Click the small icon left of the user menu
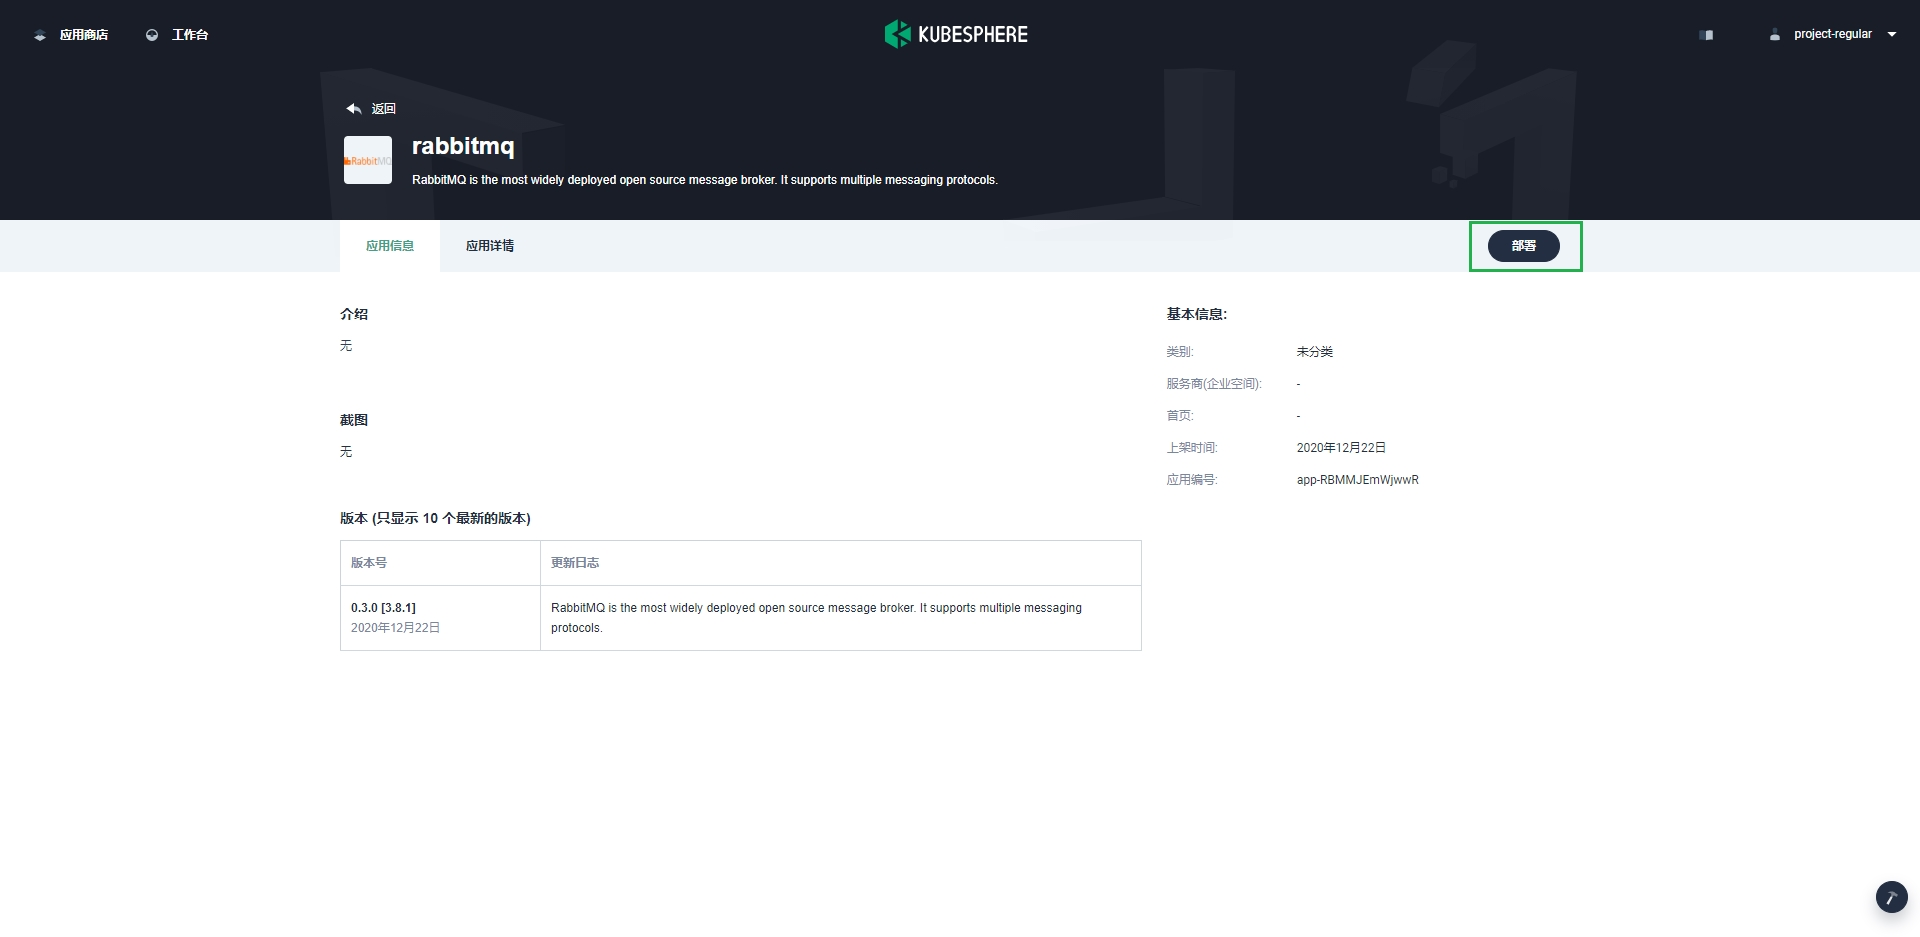This screenshot has width=1920, height=937. pyautogui.click(x=1706, y=35)
